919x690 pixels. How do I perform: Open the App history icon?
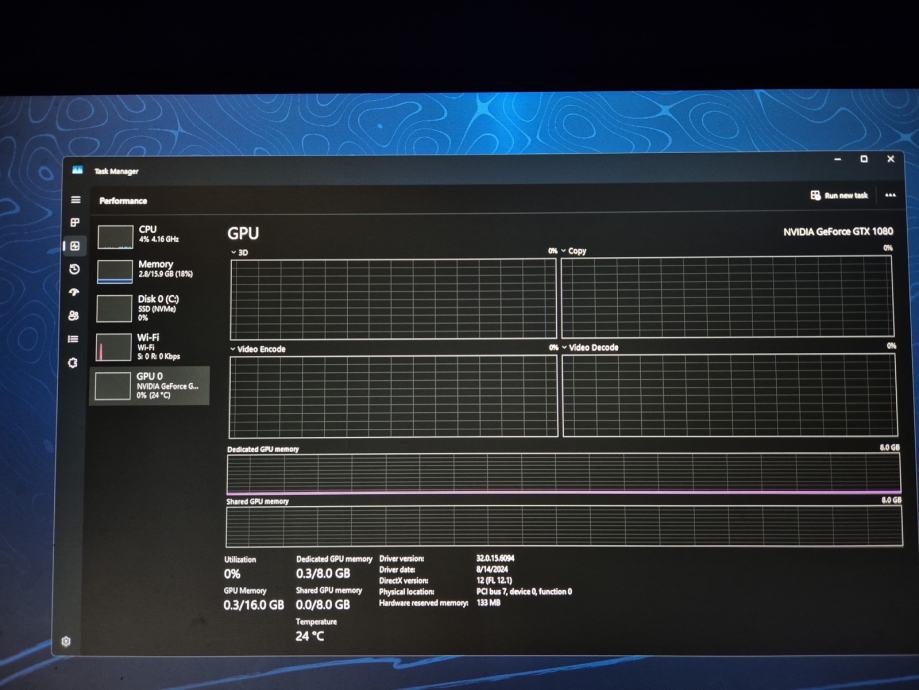pyautogui.click(x=74, y=269)
